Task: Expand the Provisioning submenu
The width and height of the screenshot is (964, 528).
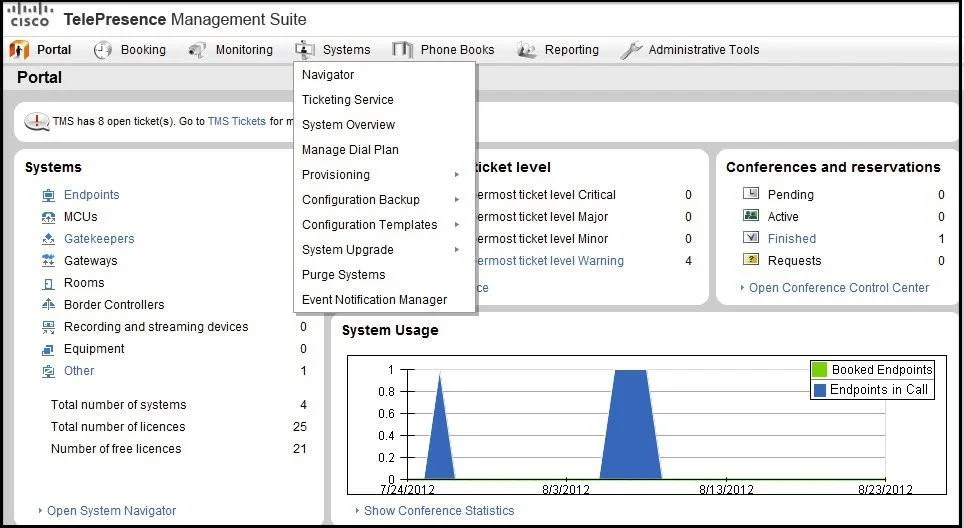Action: [x=381, y=175]
